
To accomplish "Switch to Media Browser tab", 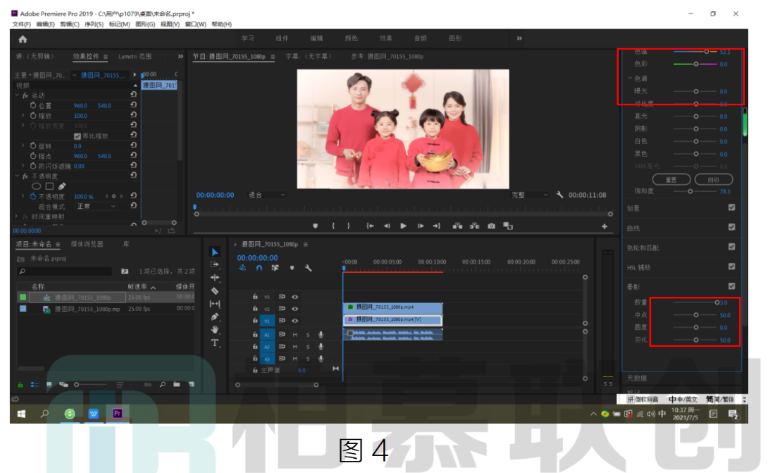I will pyautogui.click(x=87, y=244).
